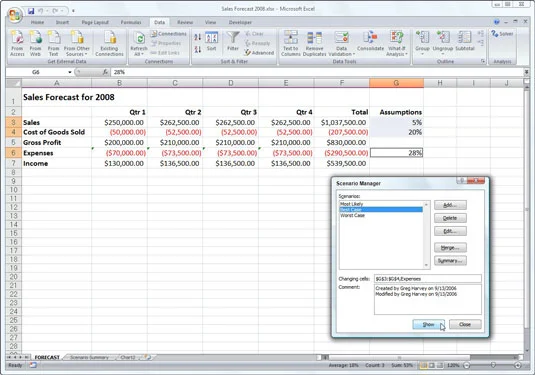Viewport: 535px width, 375px height.
Task: Open the Name Box dropdown arrow
Action: (x=70, y=72)
